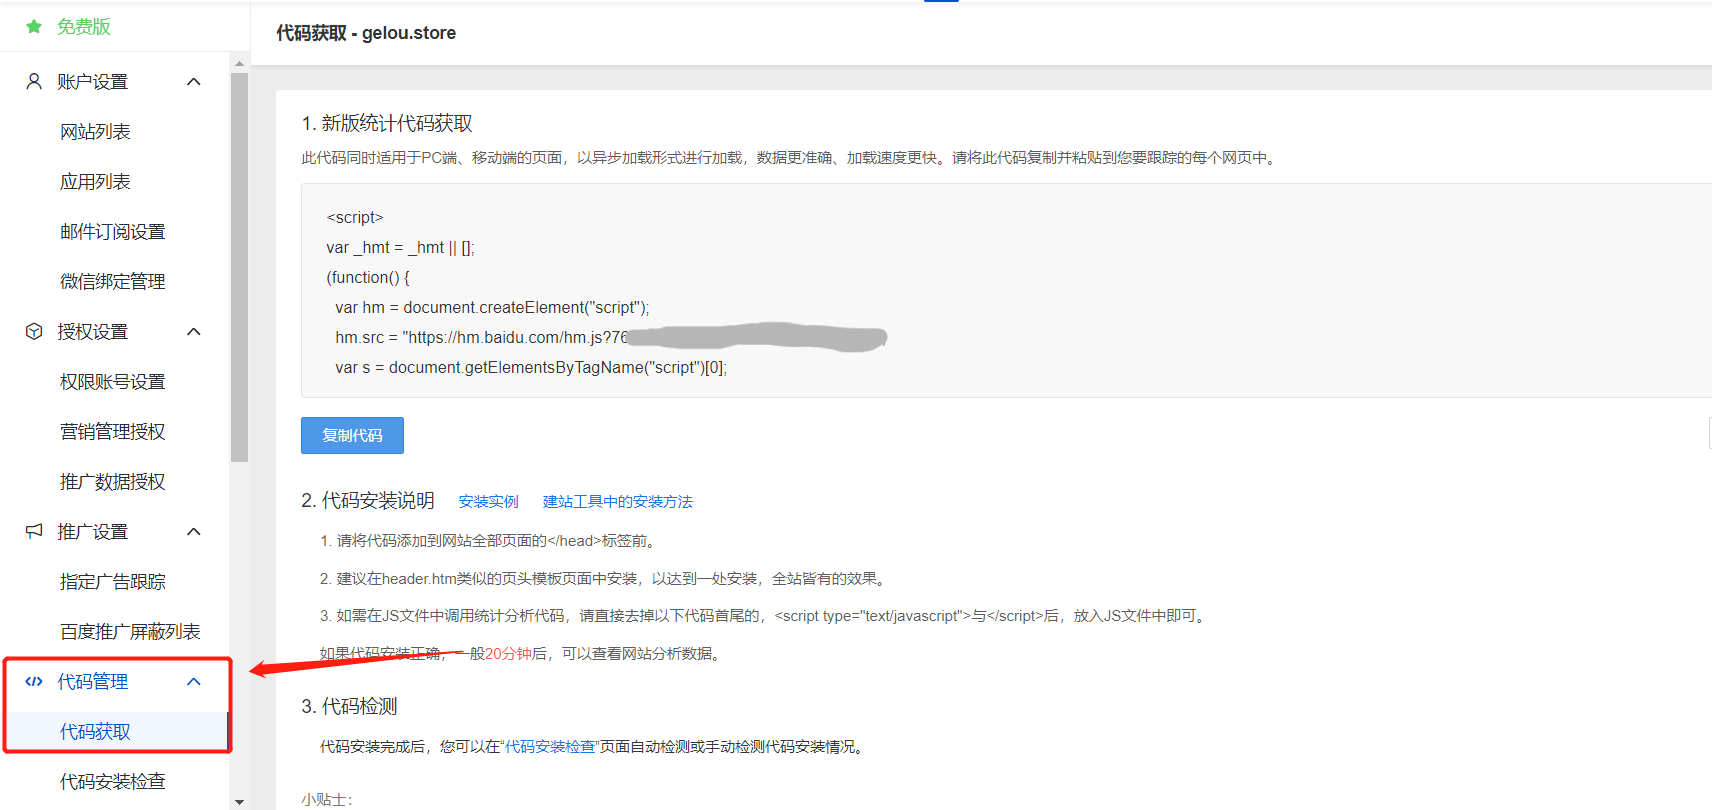Click the 小贴士 label

tap(327, 800)
